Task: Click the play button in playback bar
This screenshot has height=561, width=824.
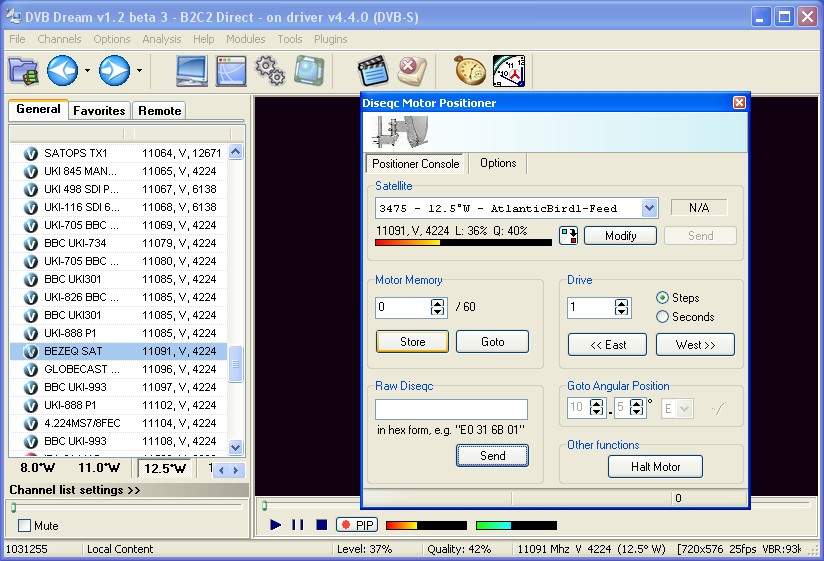Action: pyautogui.click(x=276, y=525)
